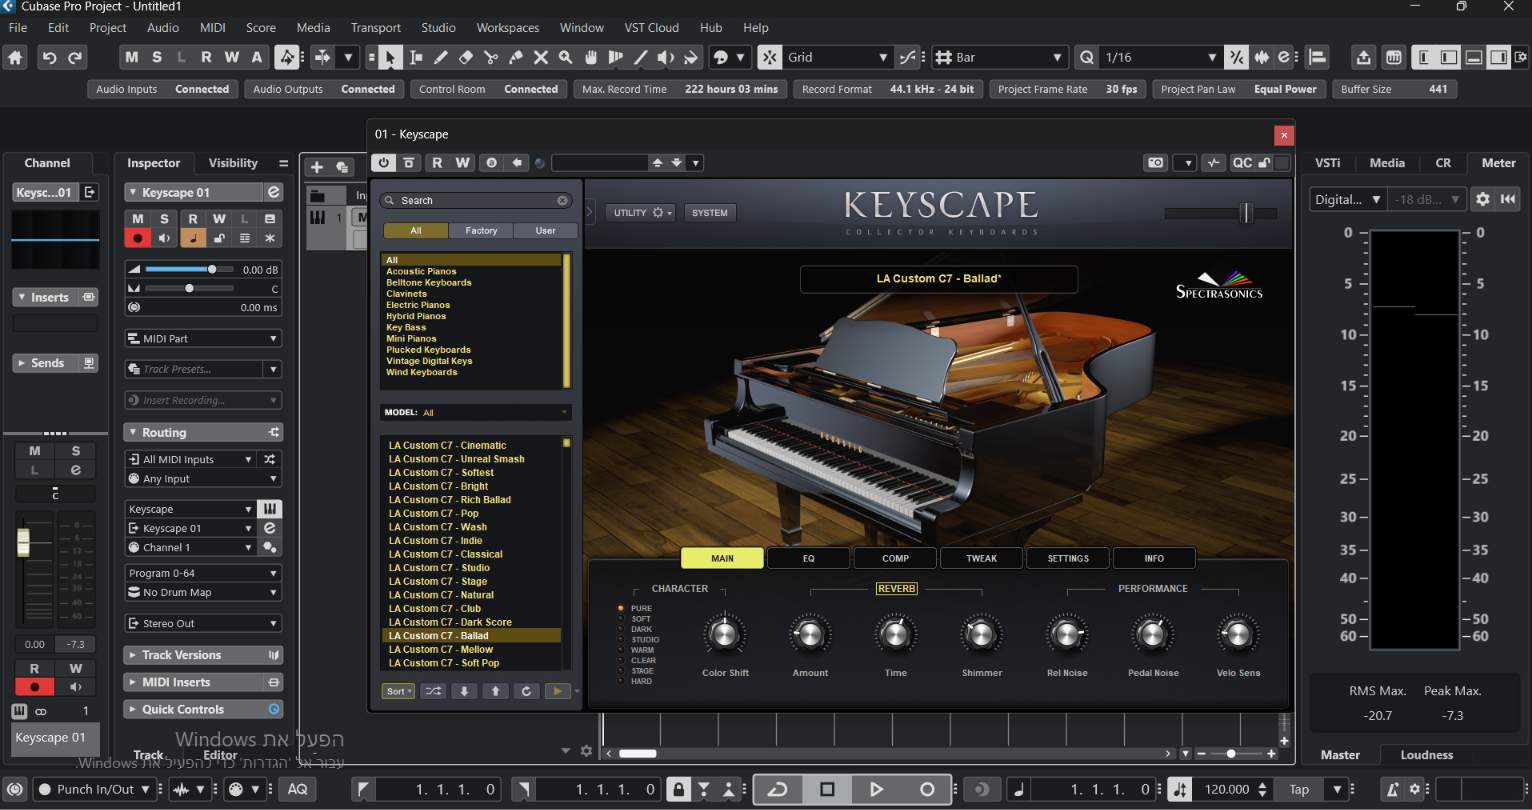Open the Grid snap type dropdown
This screenshot has width=1532, height=810.
pos(838,58)
